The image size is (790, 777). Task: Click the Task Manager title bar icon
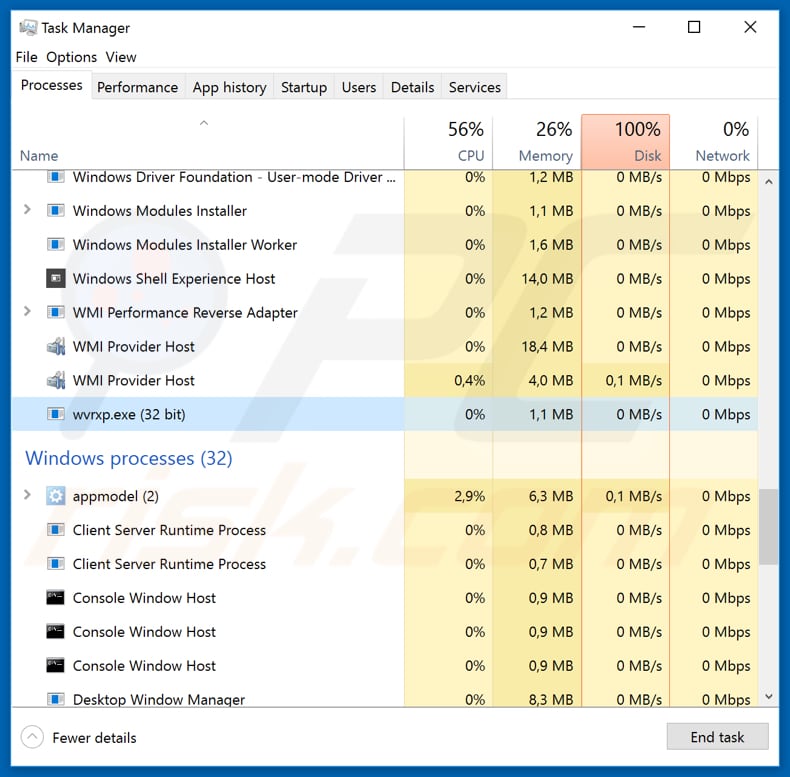click(x=28, y=27)
